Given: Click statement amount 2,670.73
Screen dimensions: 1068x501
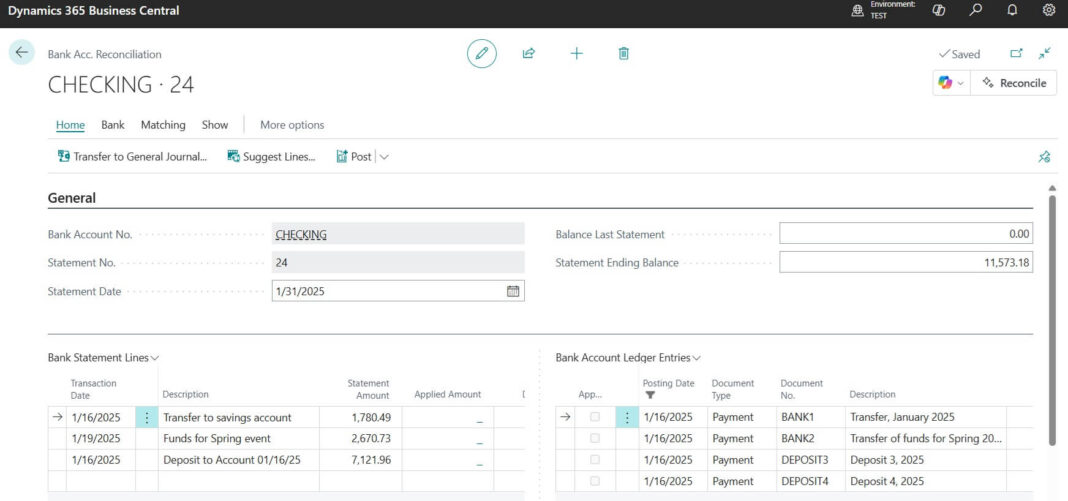Looking at the screenshot, I should 369,438.
